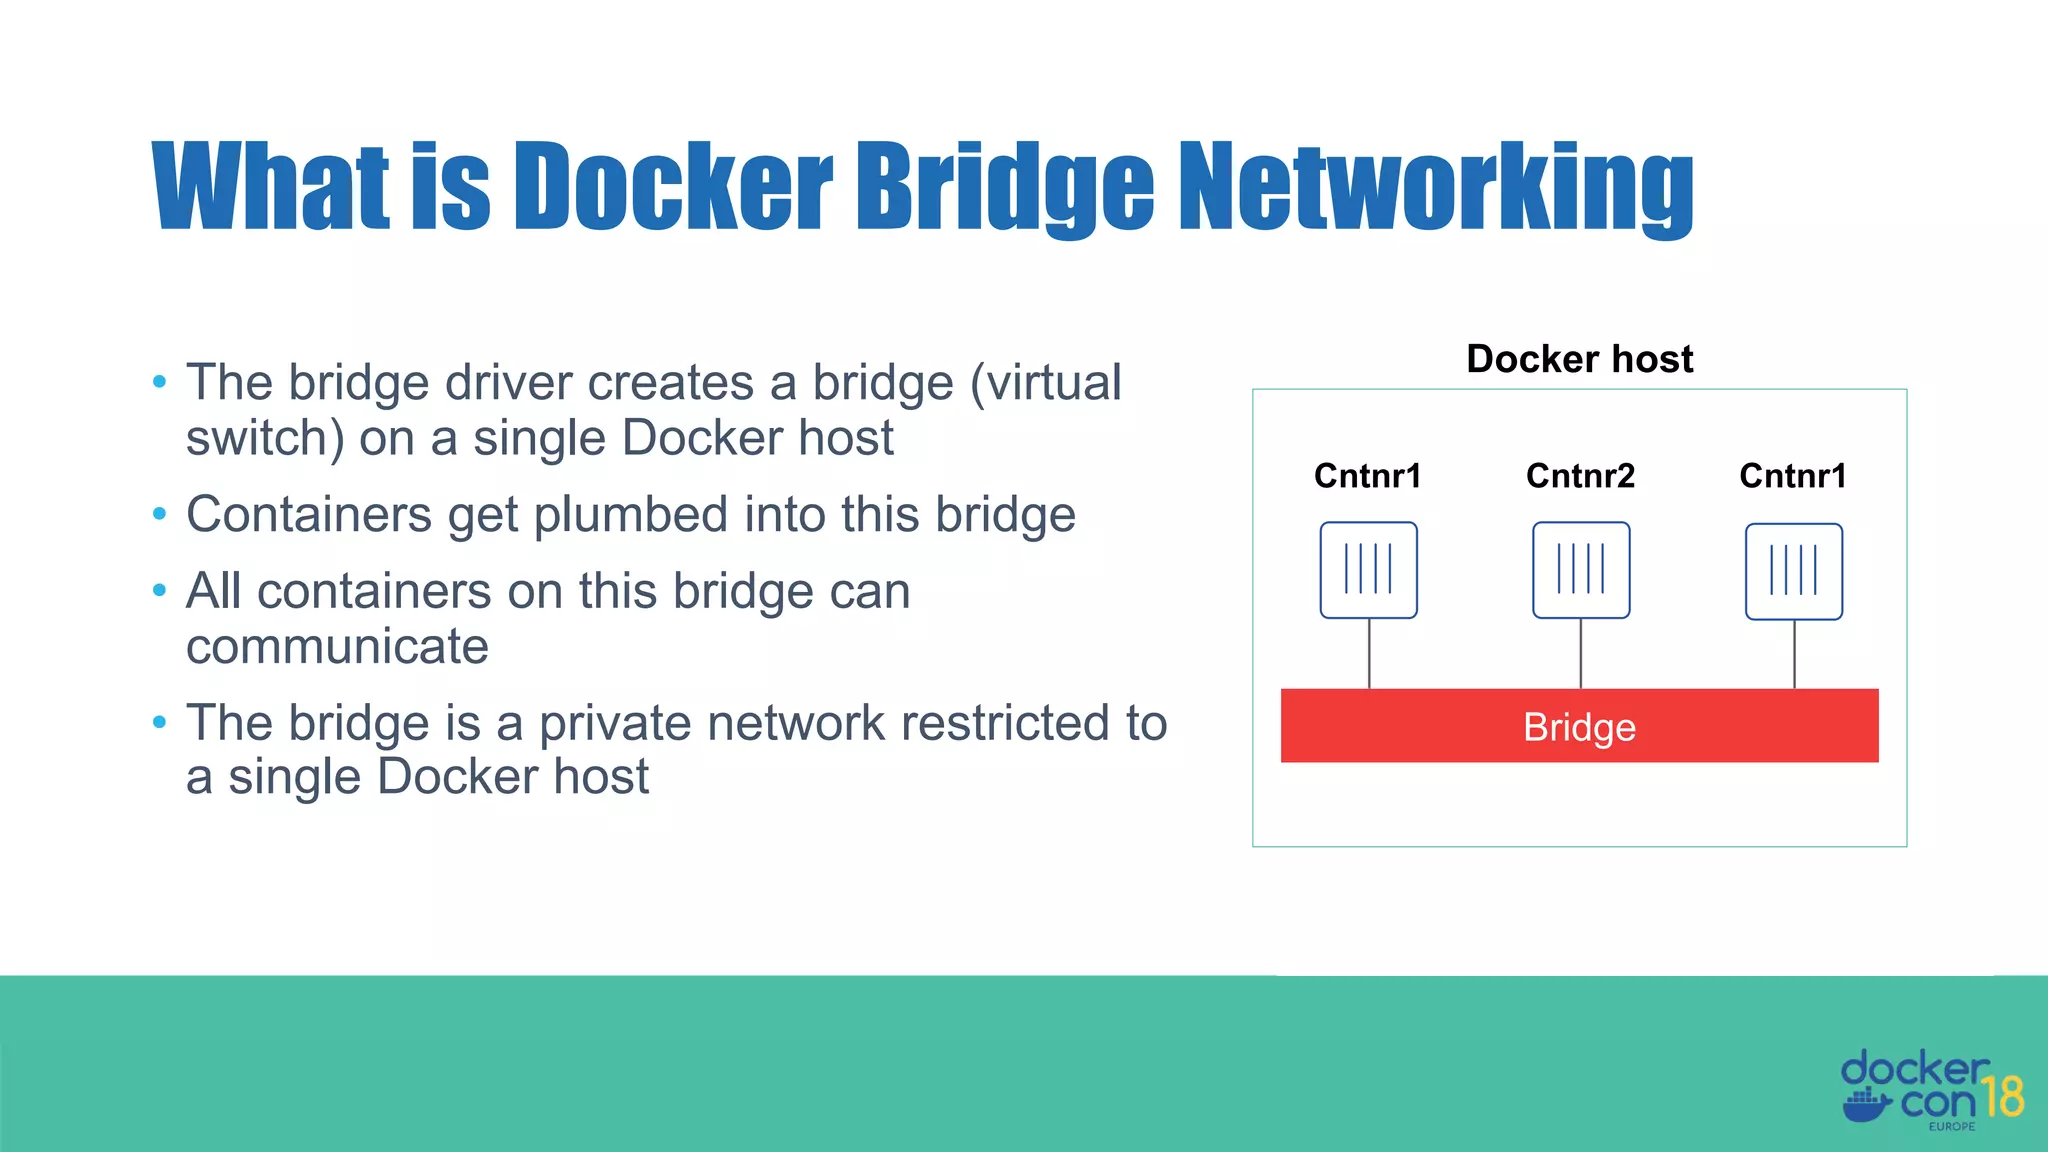
Task: Click the Docker host label
Action: [1579, 359]
